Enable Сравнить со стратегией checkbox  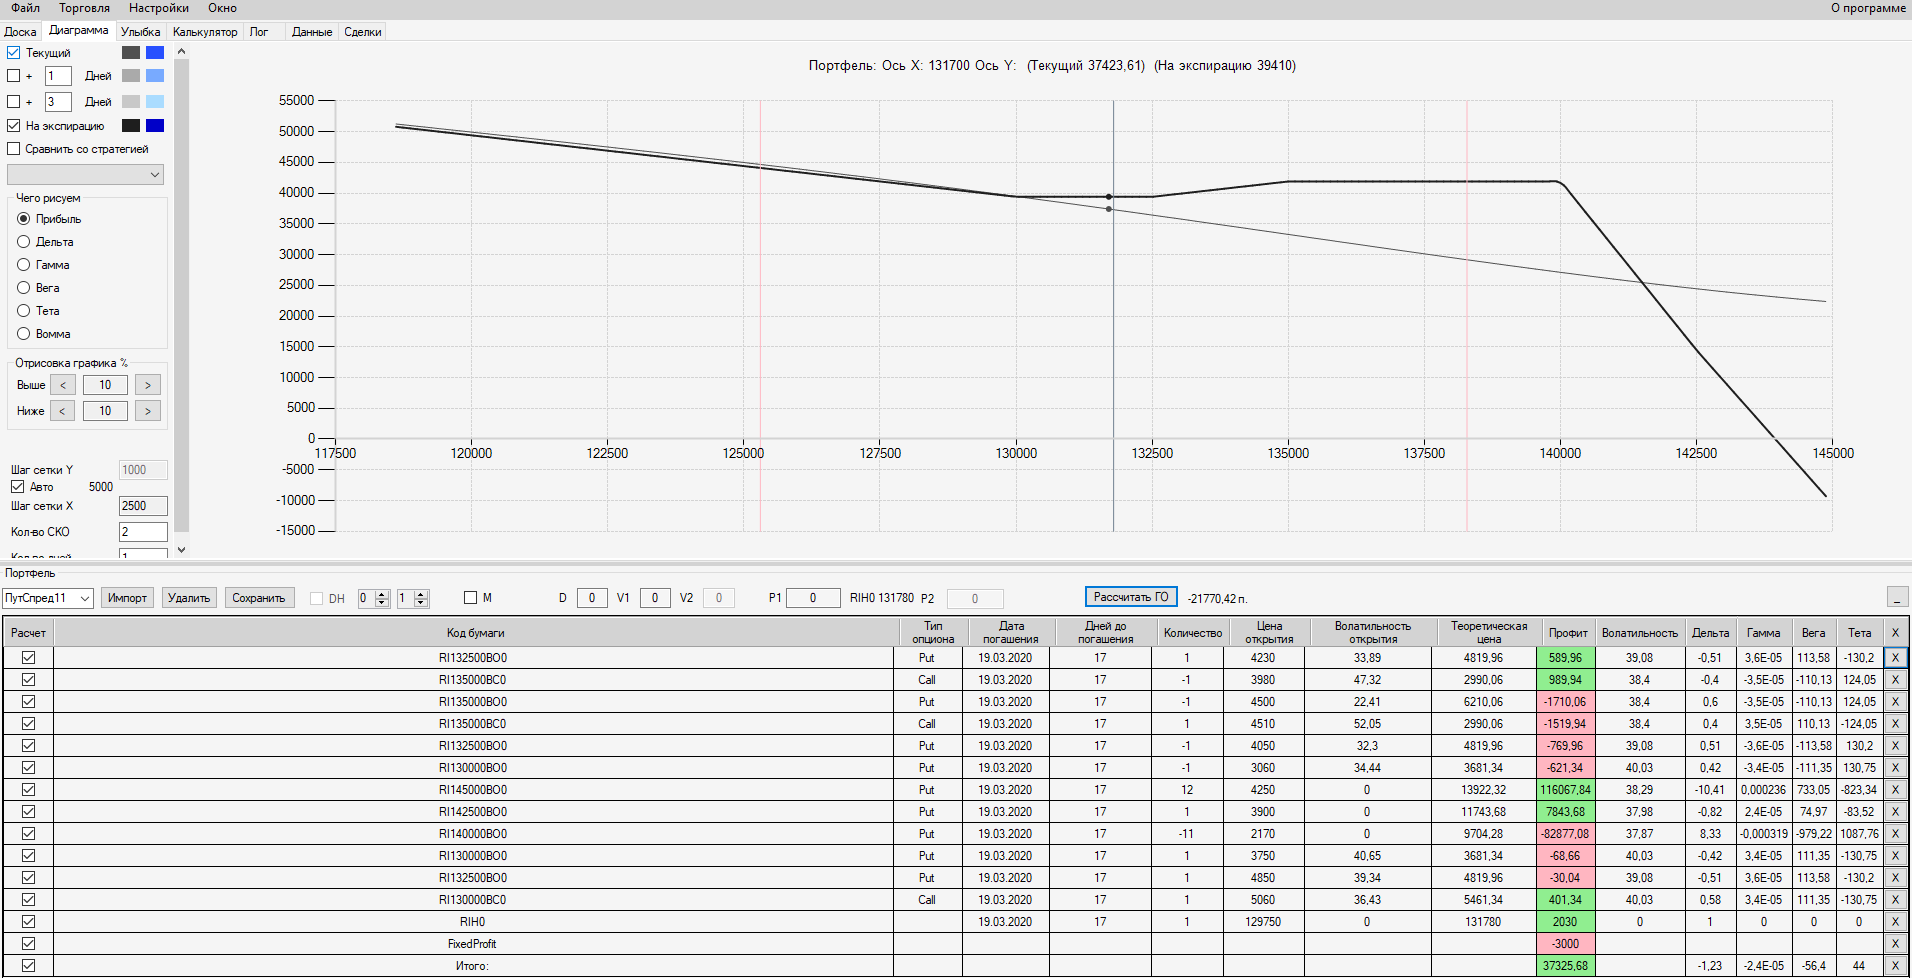(x=14, y=149)
